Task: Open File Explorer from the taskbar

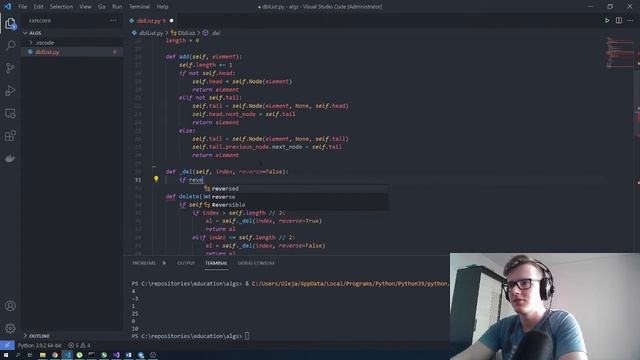Action: [42, 355]
